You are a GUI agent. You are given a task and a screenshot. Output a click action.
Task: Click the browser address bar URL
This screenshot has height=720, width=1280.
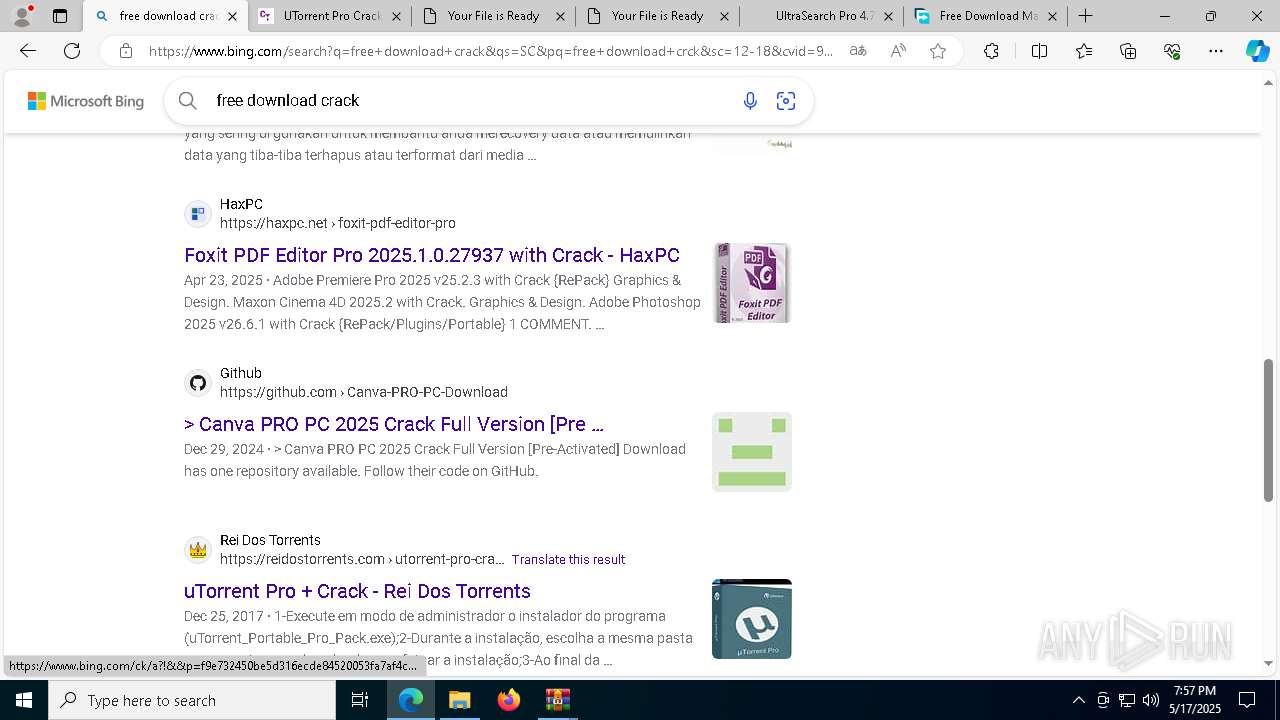point(490,51)
